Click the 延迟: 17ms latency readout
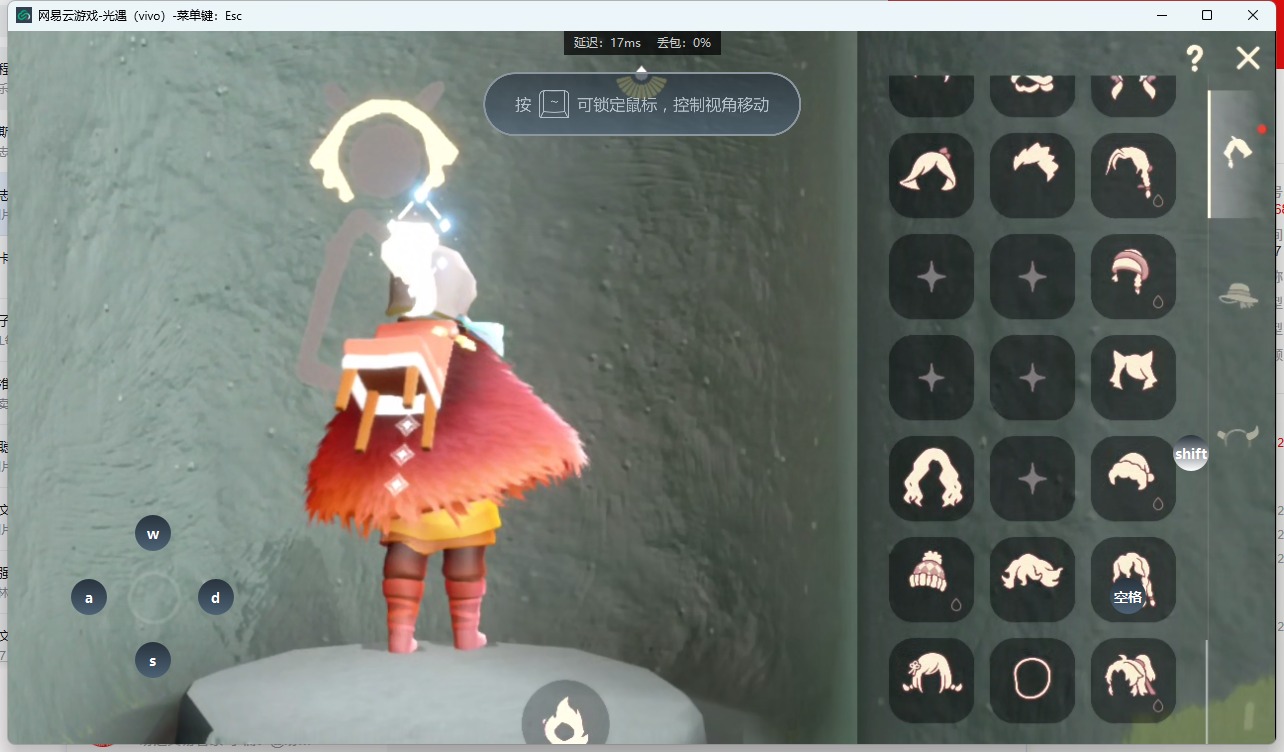 [x=607, y=43]
